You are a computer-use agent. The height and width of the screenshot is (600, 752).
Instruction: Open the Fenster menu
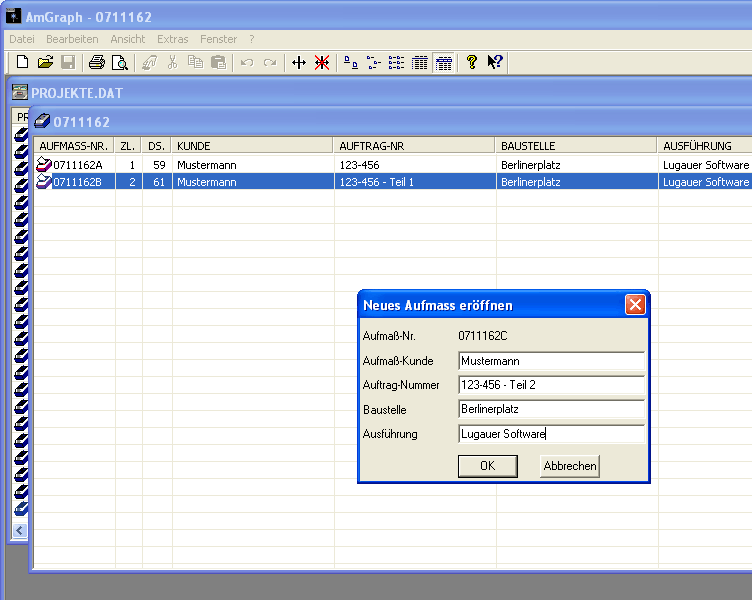pyautogui.click(x=218, y=39)
